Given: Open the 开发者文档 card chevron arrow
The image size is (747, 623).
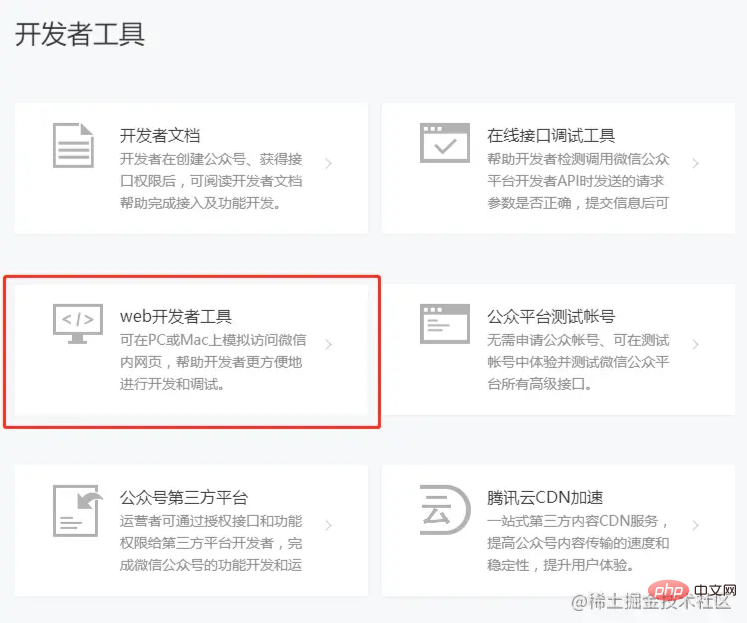Looking at the screenshot, I should tap(328, 164).
